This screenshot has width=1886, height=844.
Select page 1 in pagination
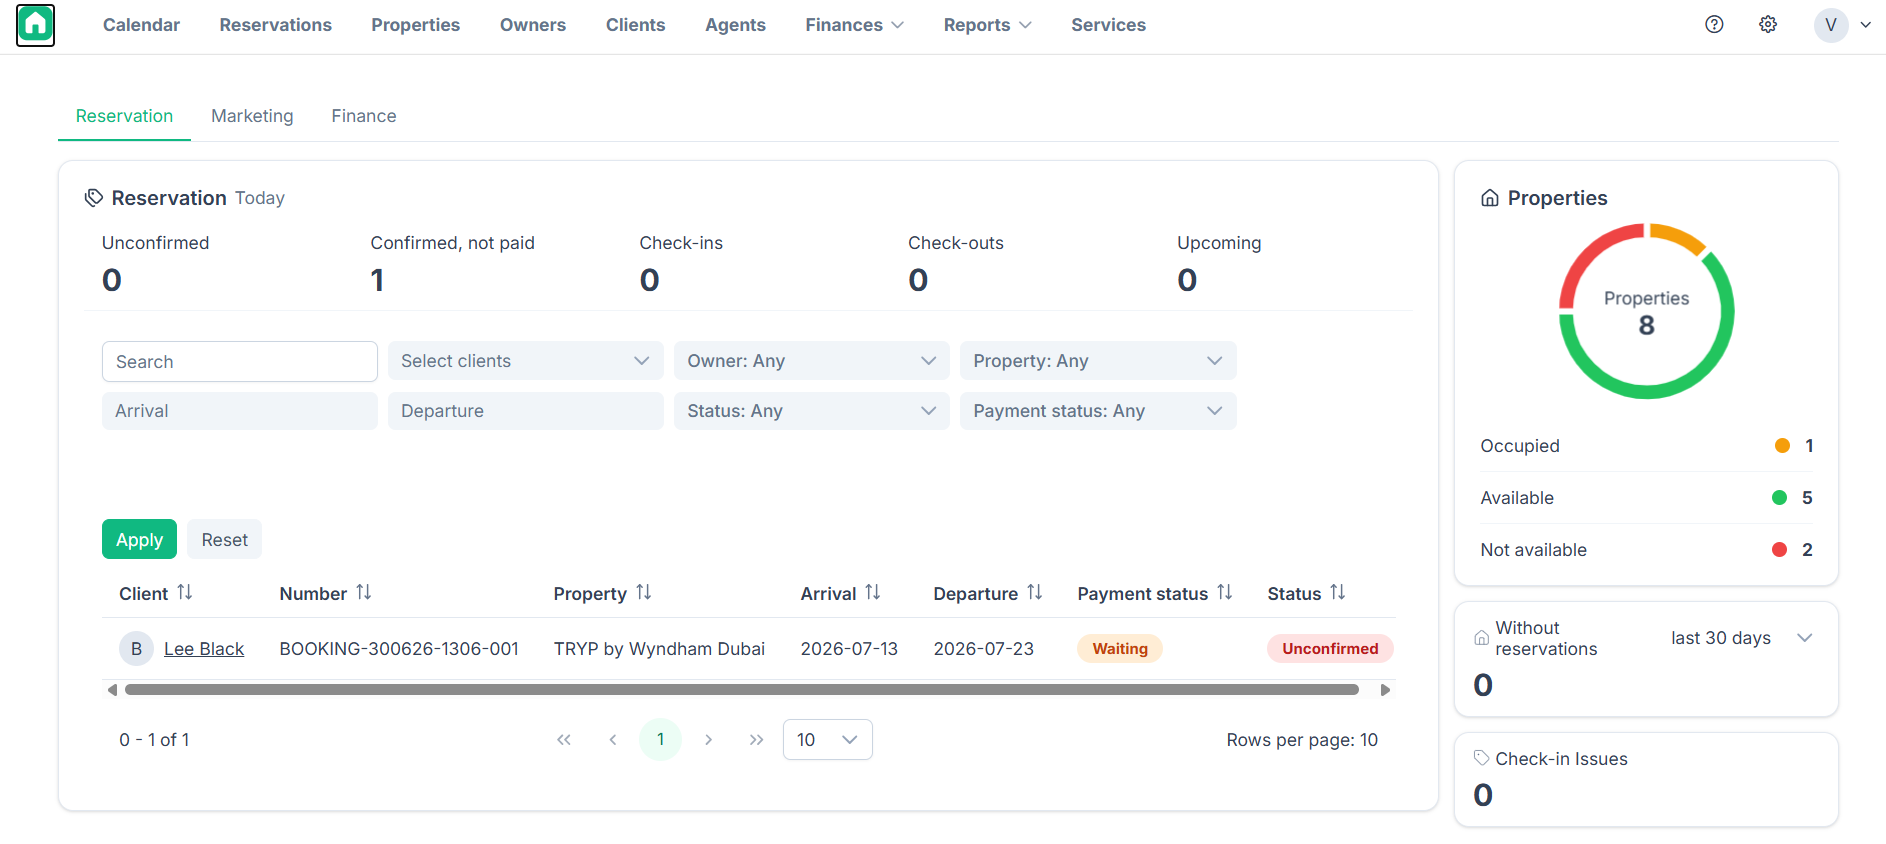(x=660, y=740)
